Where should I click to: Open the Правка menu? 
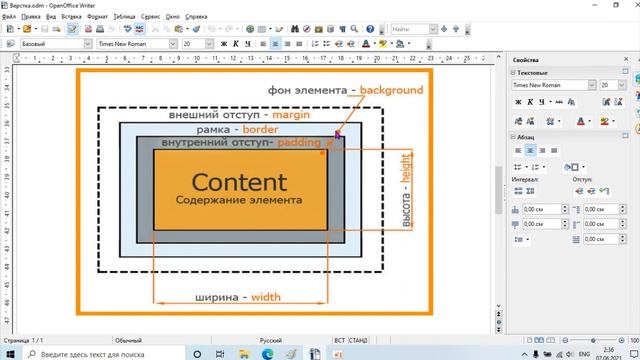pyautogui.click(x=31, y=17)
